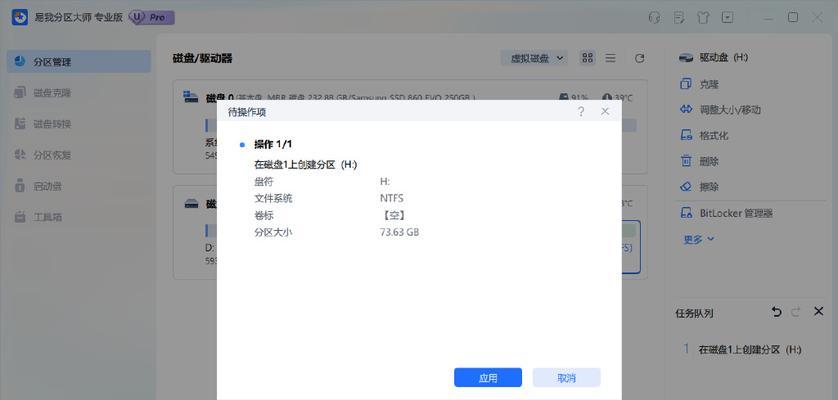Viewport: 838px width, 400px height.
Task: Switch to list view of disks
Action: [610, 58]
